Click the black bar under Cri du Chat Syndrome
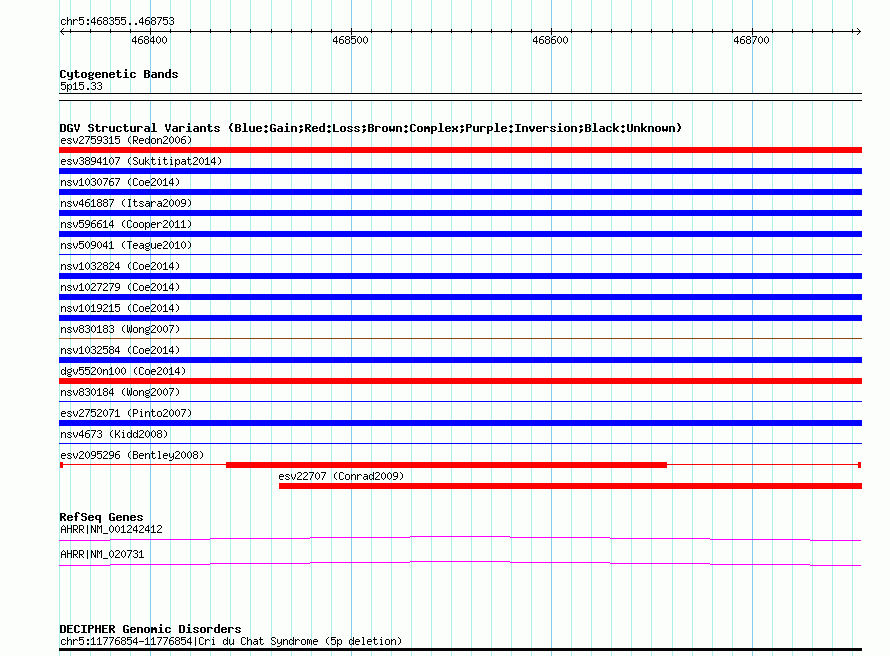890x656 pixels. pos(460,650)
